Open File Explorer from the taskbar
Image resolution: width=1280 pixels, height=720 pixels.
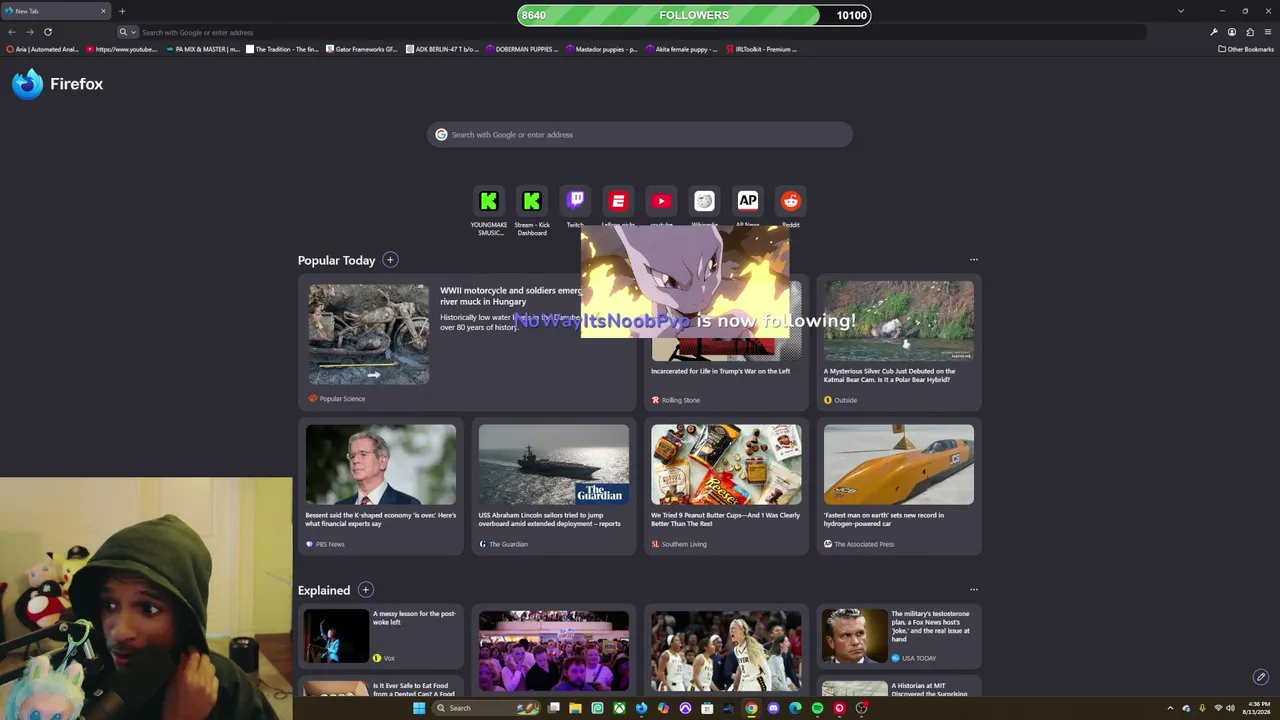click(x=575, y=708)
